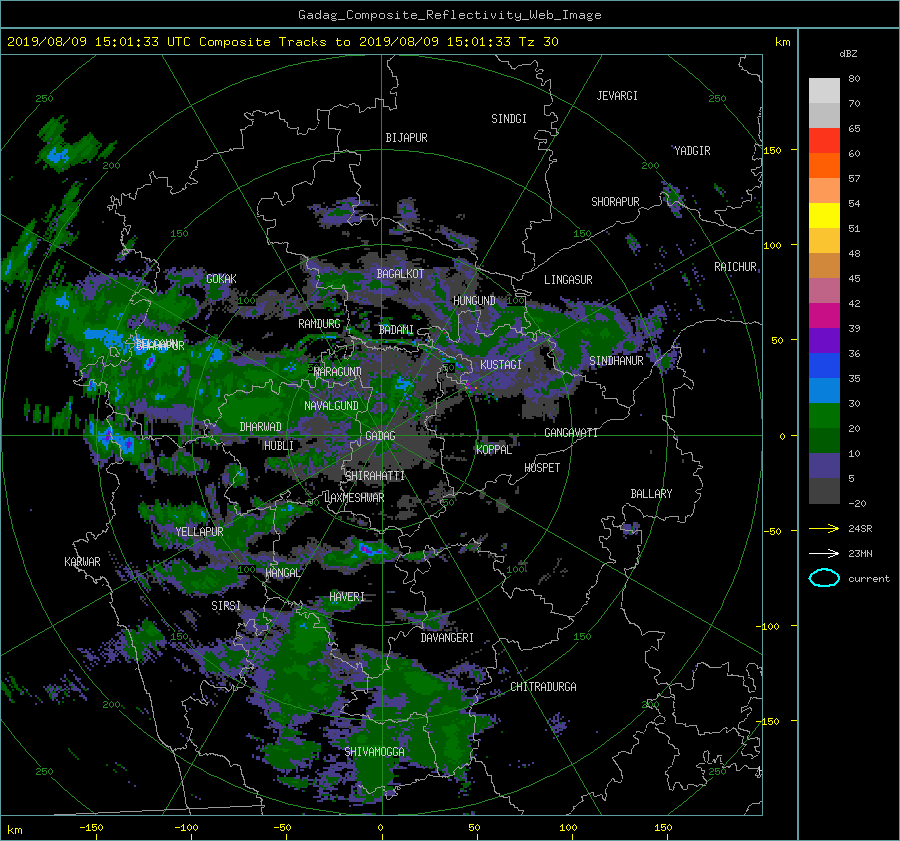Click the 'current' legend label text
This screenshot has width=900, height=841.
(869, 579)
